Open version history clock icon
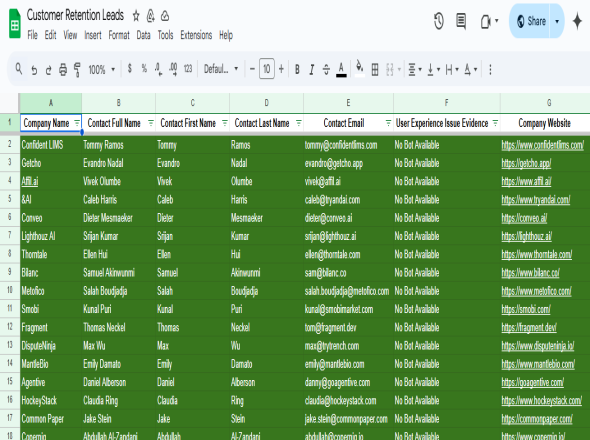Viewport: 590px width, 440px height. click(x=439, y=21)
